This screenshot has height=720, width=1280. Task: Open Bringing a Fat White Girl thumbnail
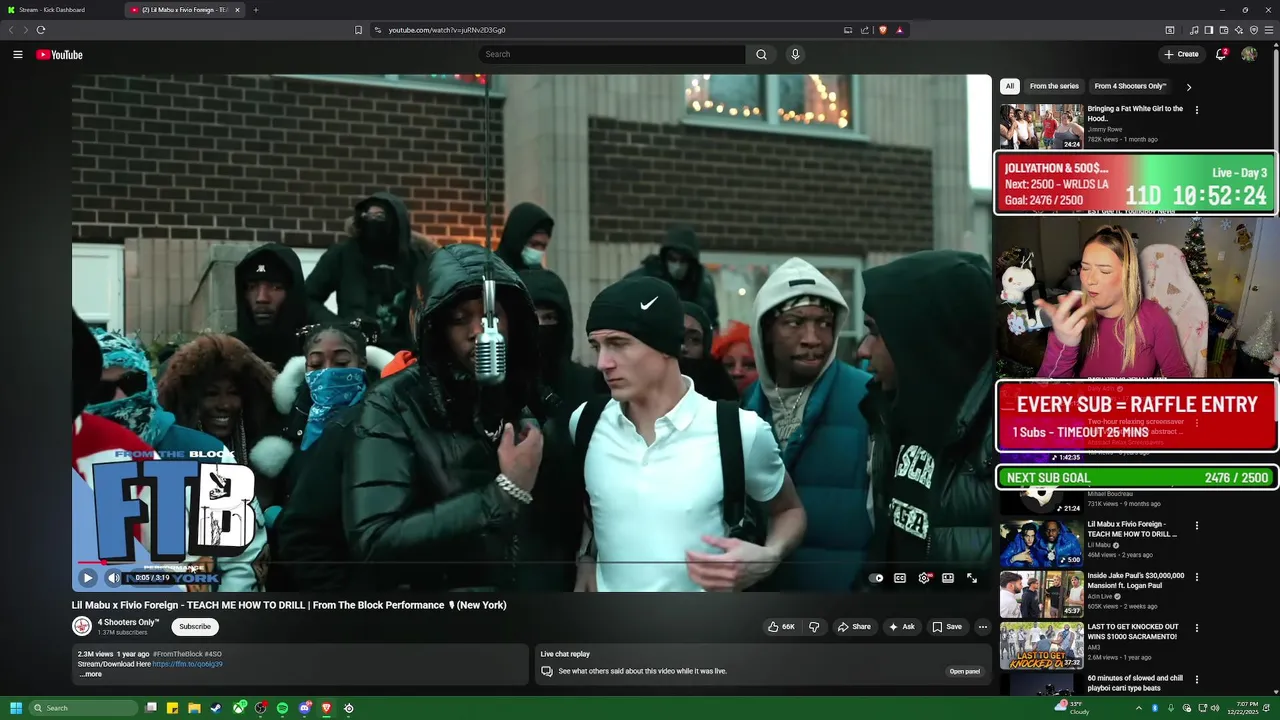[1041, 126]
